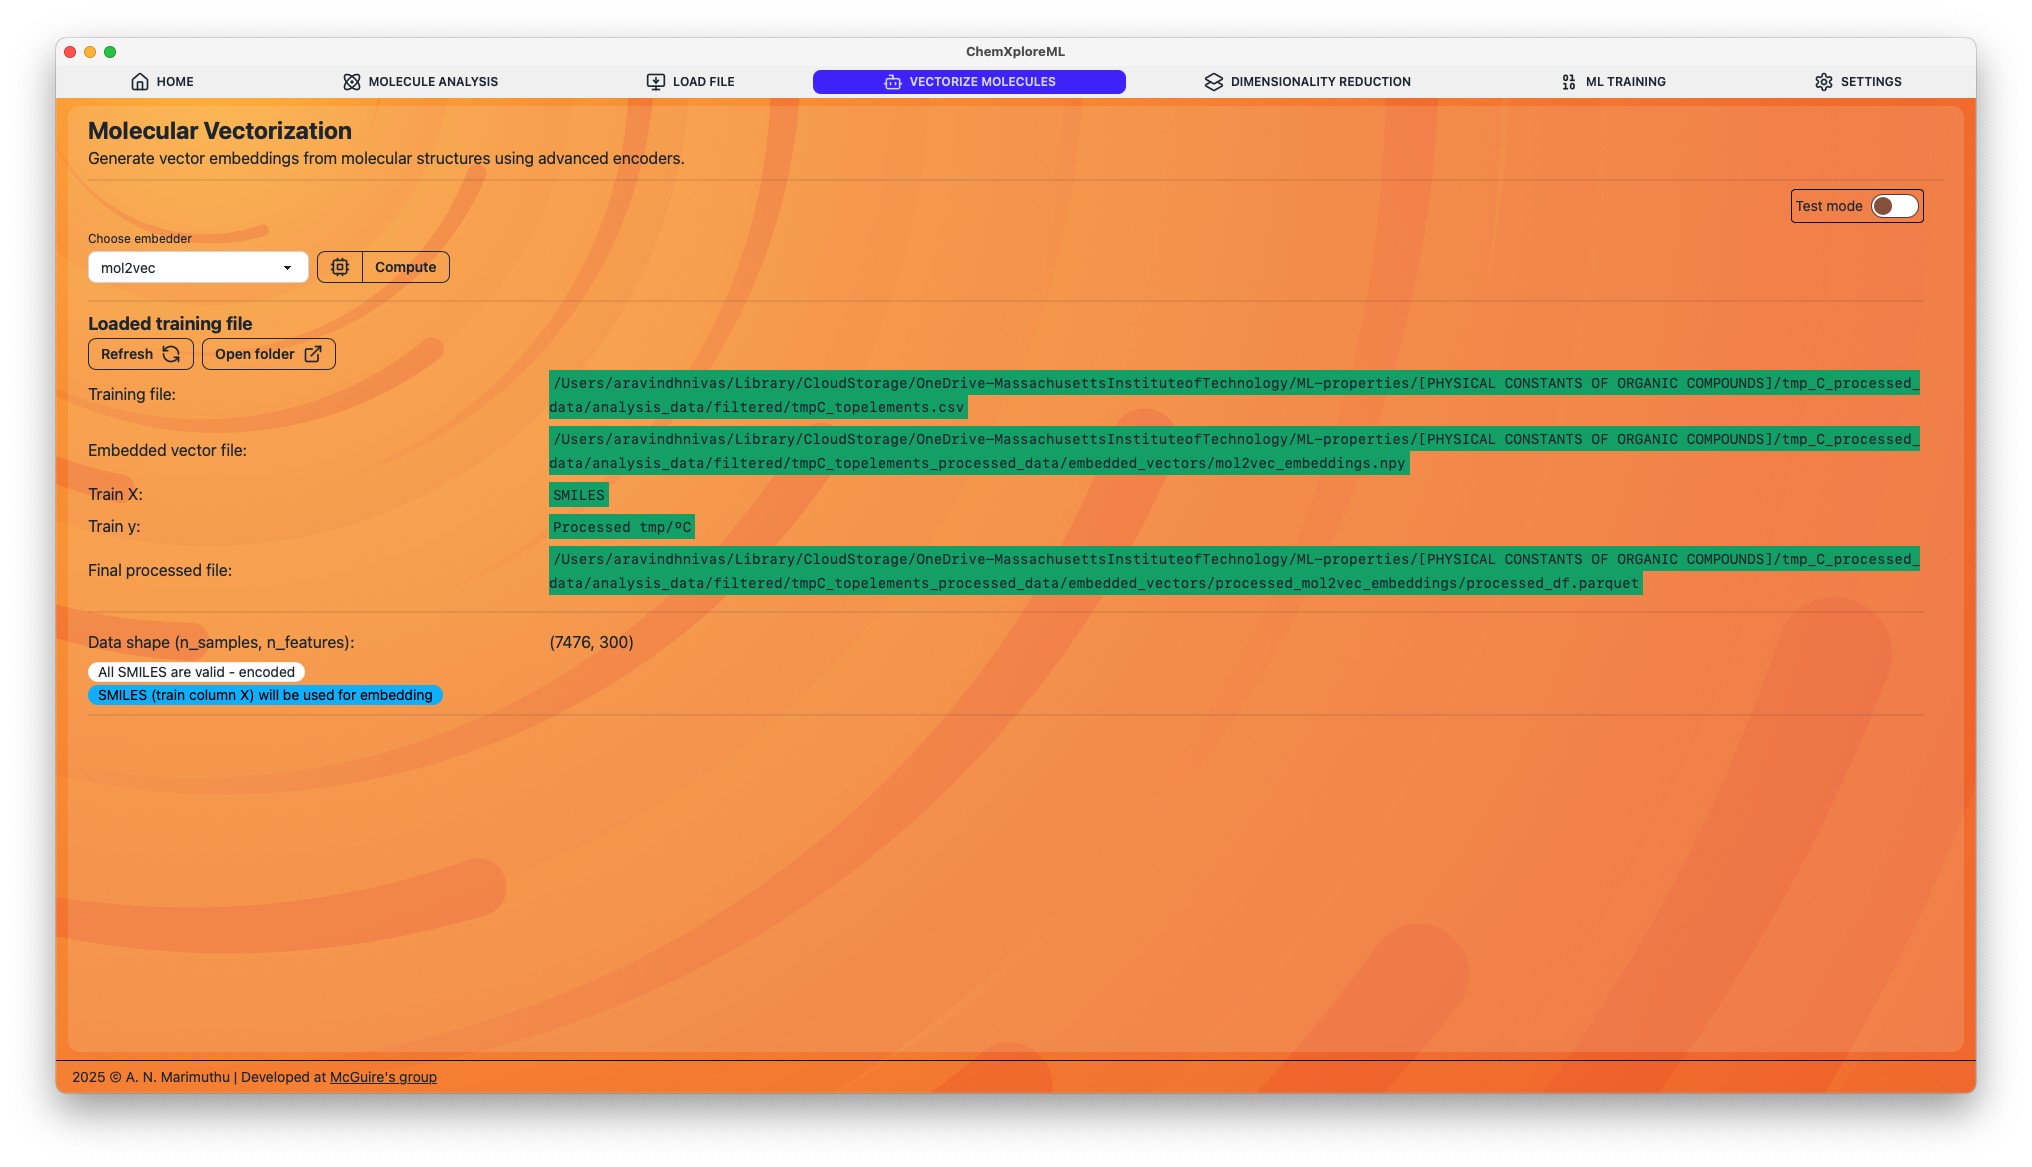2032x1167 pixels.
Task: Click the embedded vector file path mol2vec_embeddings.npy
Action: [x=1234, y=451]
